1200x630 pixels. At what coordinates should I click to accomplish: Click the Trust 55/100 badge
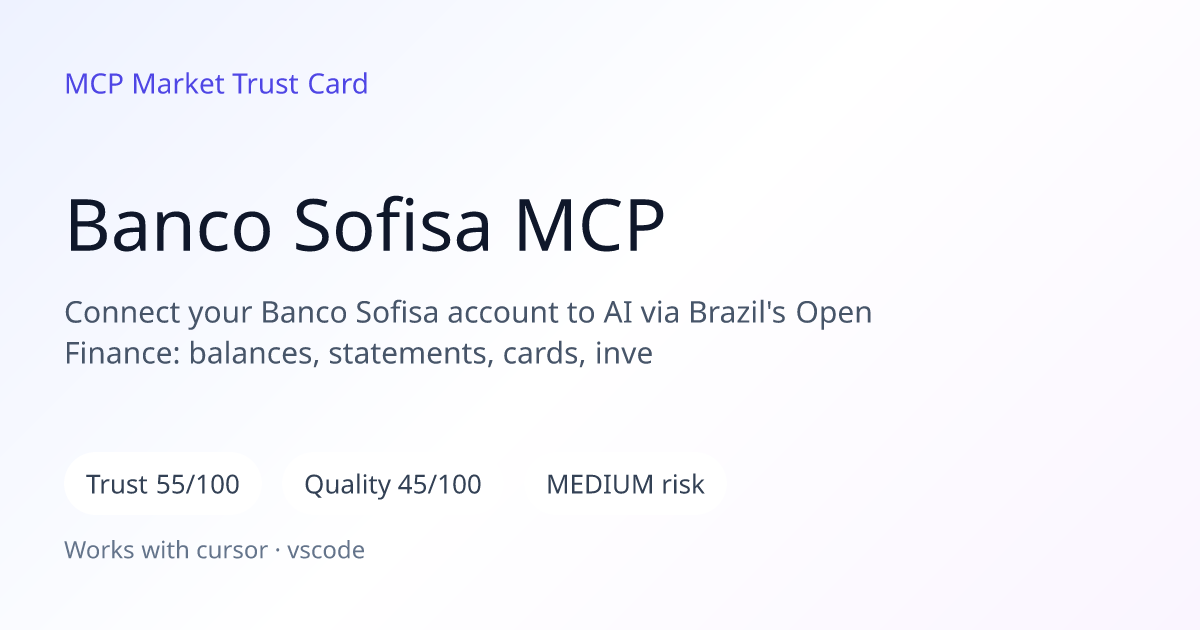[163, 485]
